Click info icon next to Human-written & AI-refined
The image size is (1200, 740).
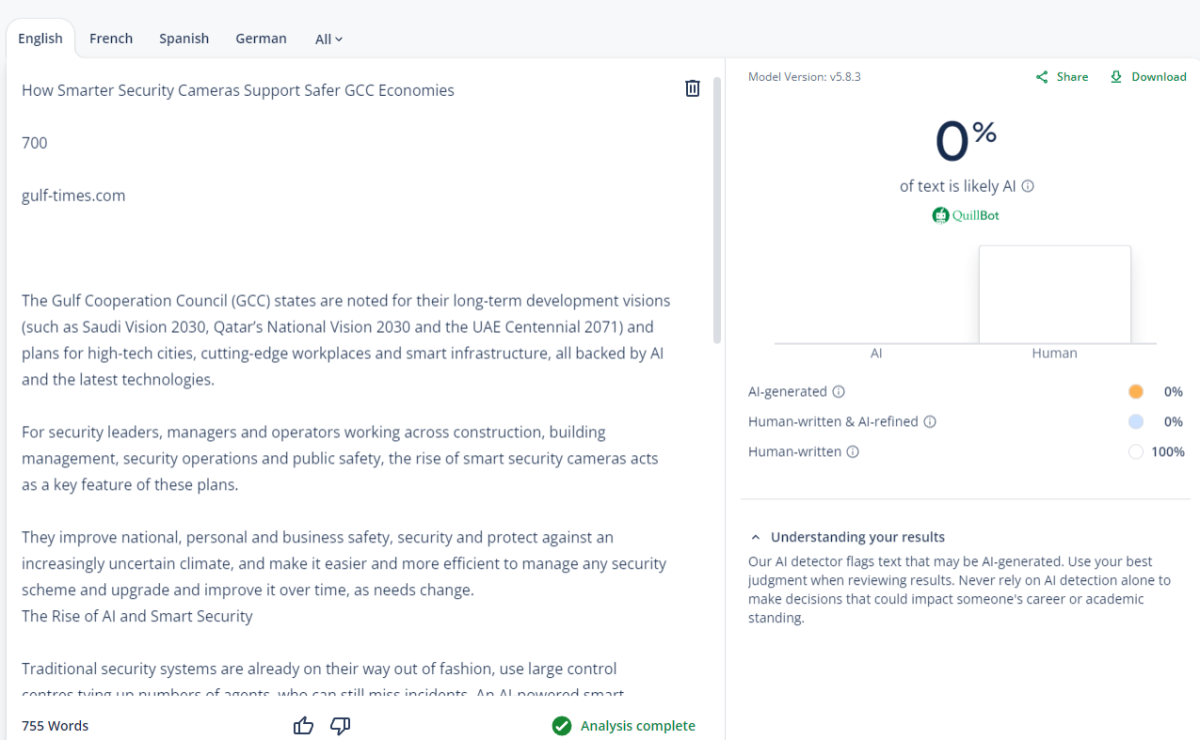click(930, 422)
